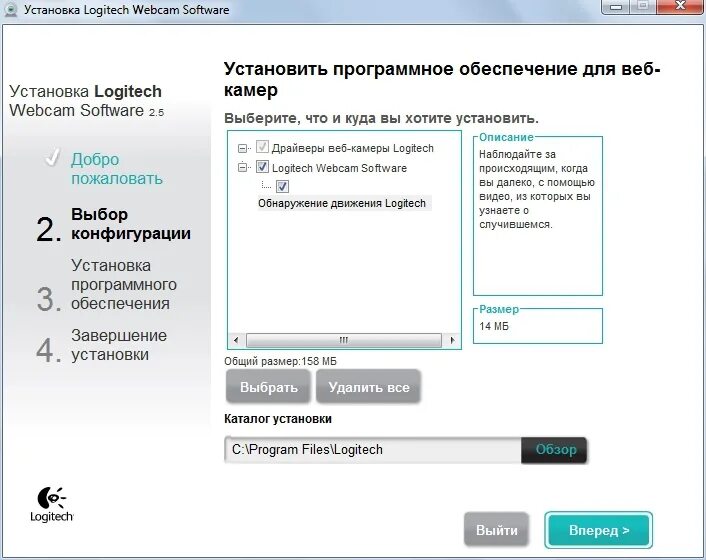This screenshot has height=560, width=706.
Task: Click the Установка программного обеспечения step label
Action: pyautogui.click(x=124, y=284)
